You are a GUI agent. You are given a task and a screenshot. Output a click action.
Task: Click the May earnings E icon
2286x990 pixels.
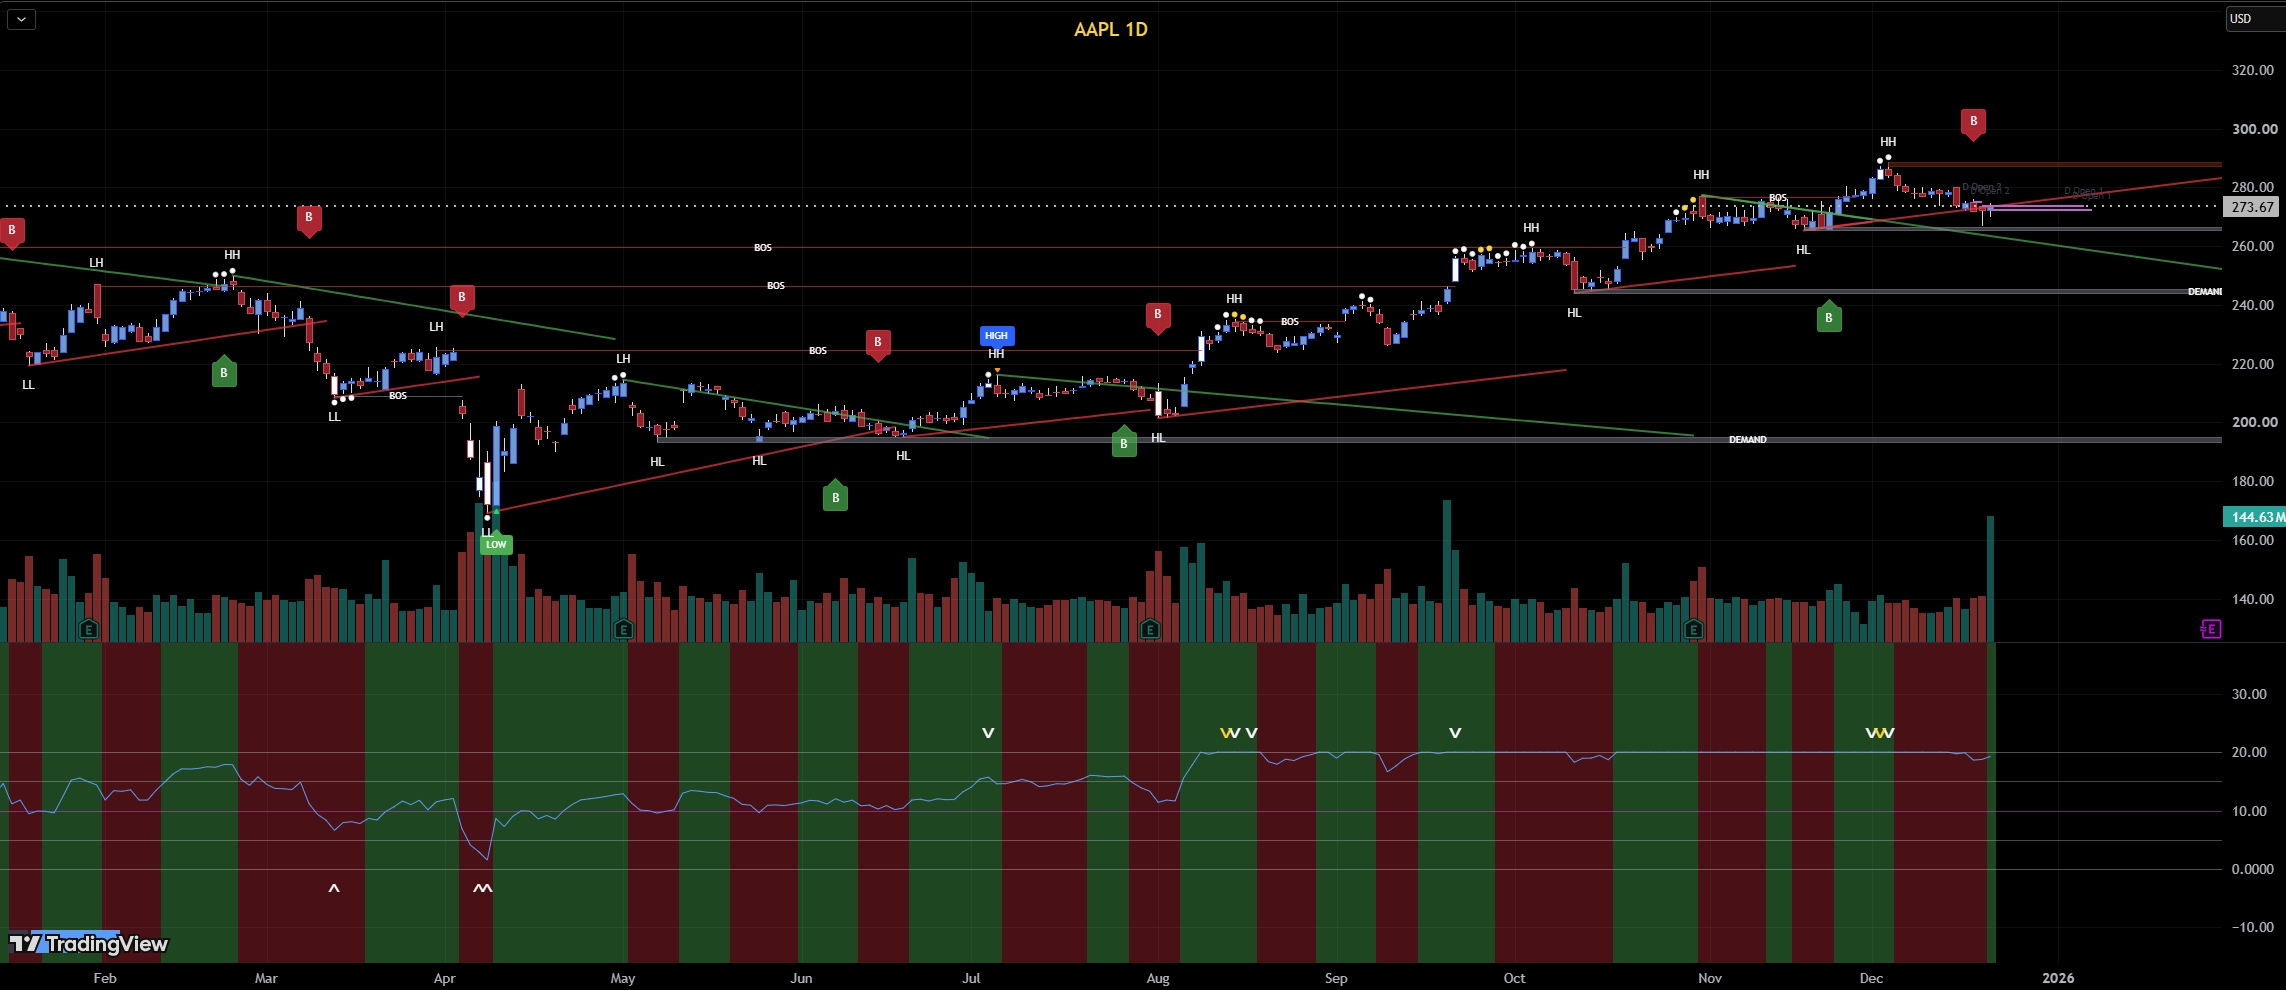(x=623, y=629)
